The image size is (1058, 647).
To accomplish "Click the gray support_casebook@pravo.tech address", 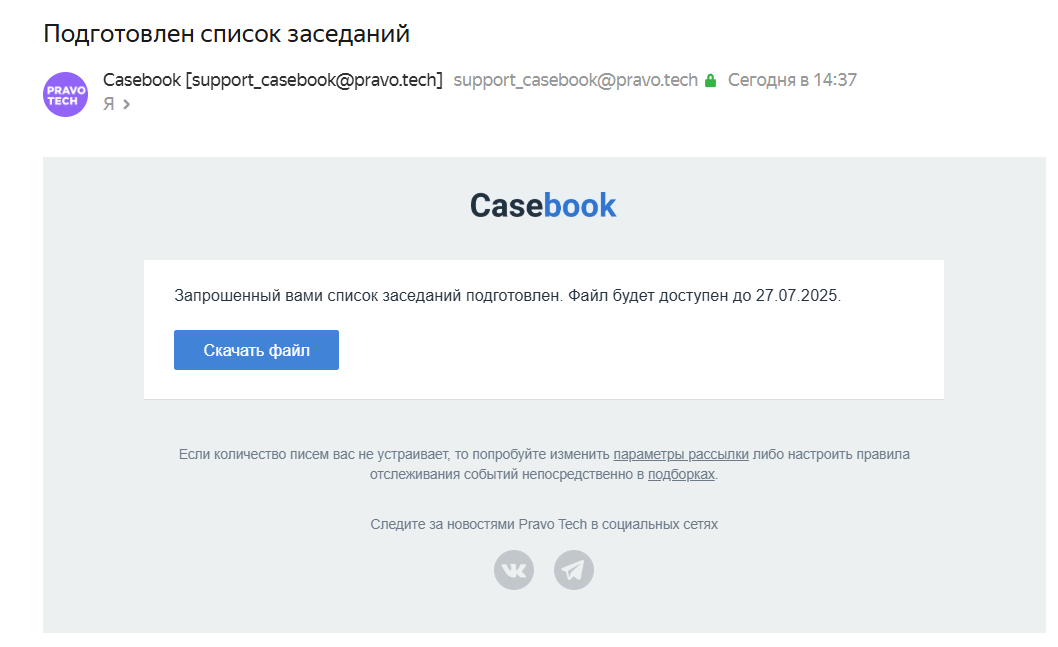I will [x=576, y=80].
